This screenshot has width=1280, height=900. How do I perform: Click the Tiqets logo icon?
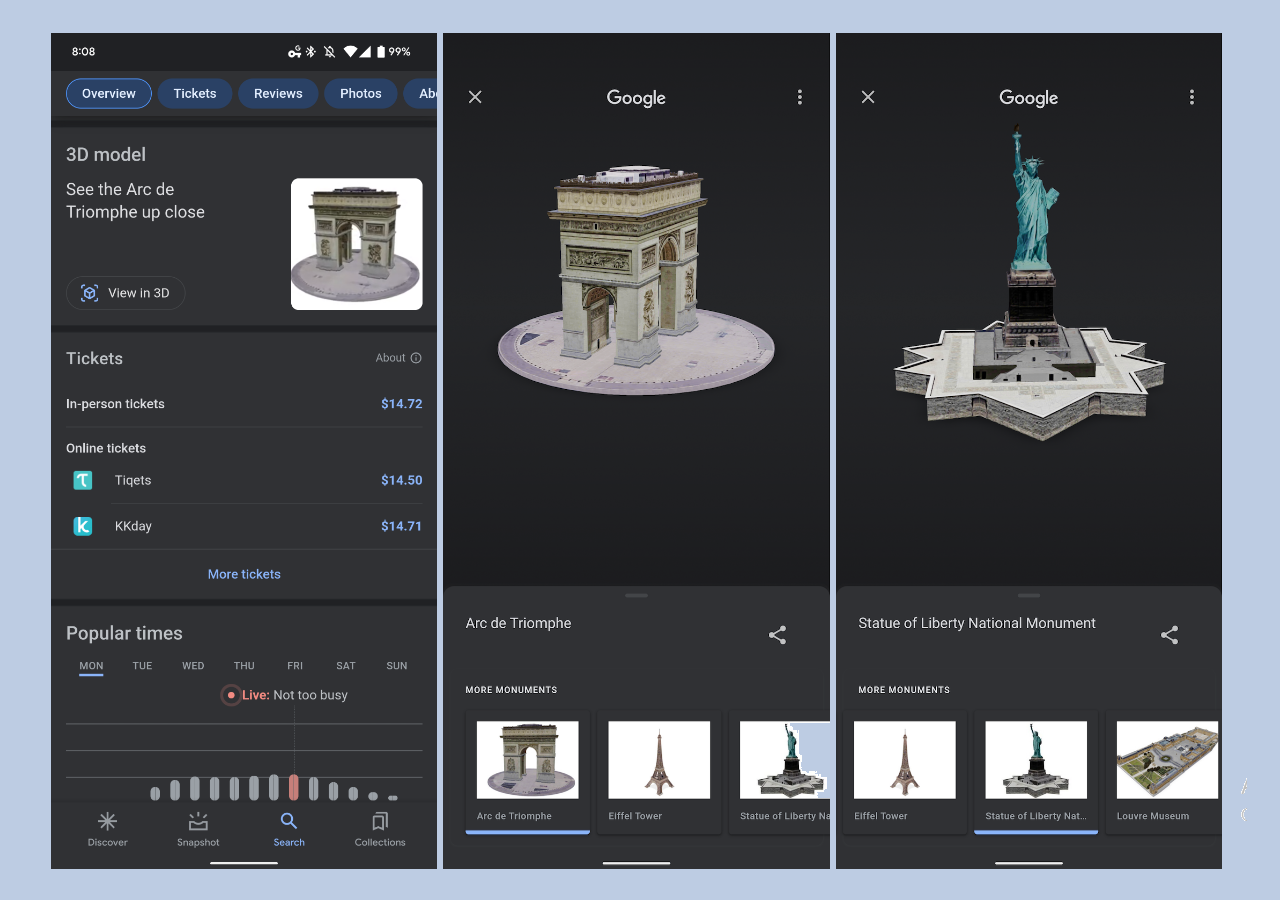pos(83,480)
